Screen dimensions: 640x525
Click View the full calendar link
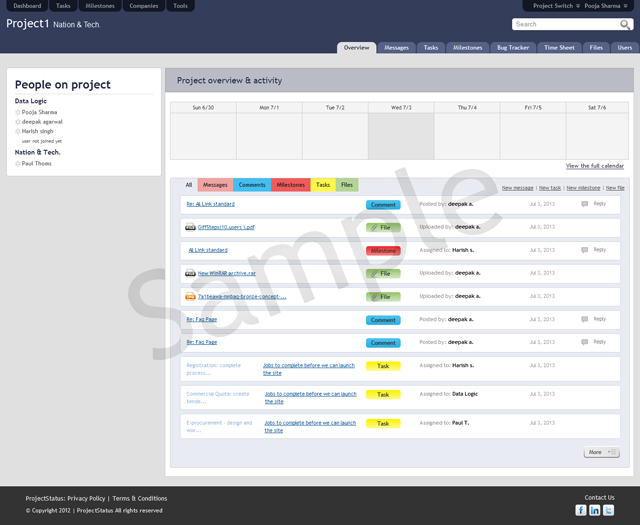coord(594,166)
